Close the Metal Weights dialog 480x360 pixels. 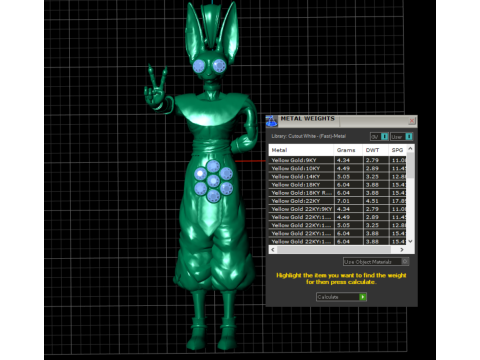pos(412,121)
